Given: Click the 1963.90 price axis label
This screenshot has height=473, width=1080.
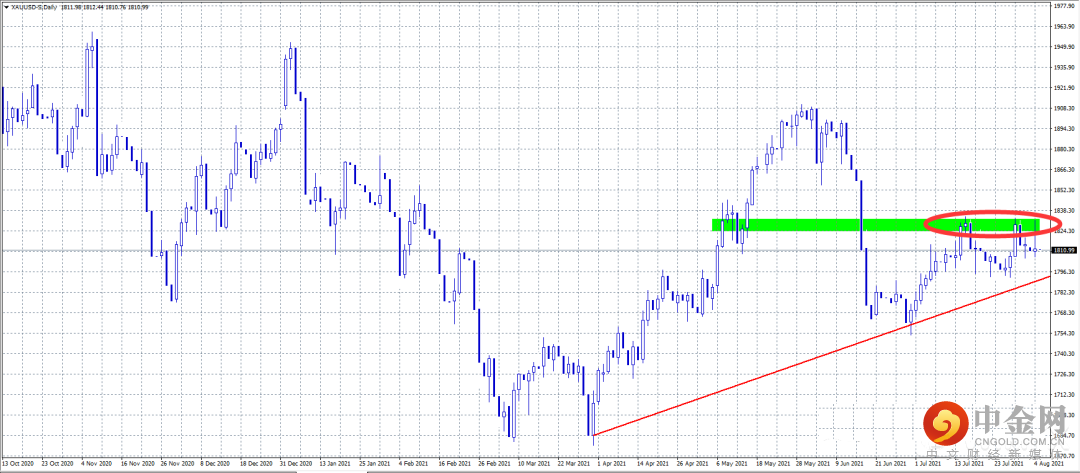Looking at the screenshot, I should [1065, 26].
